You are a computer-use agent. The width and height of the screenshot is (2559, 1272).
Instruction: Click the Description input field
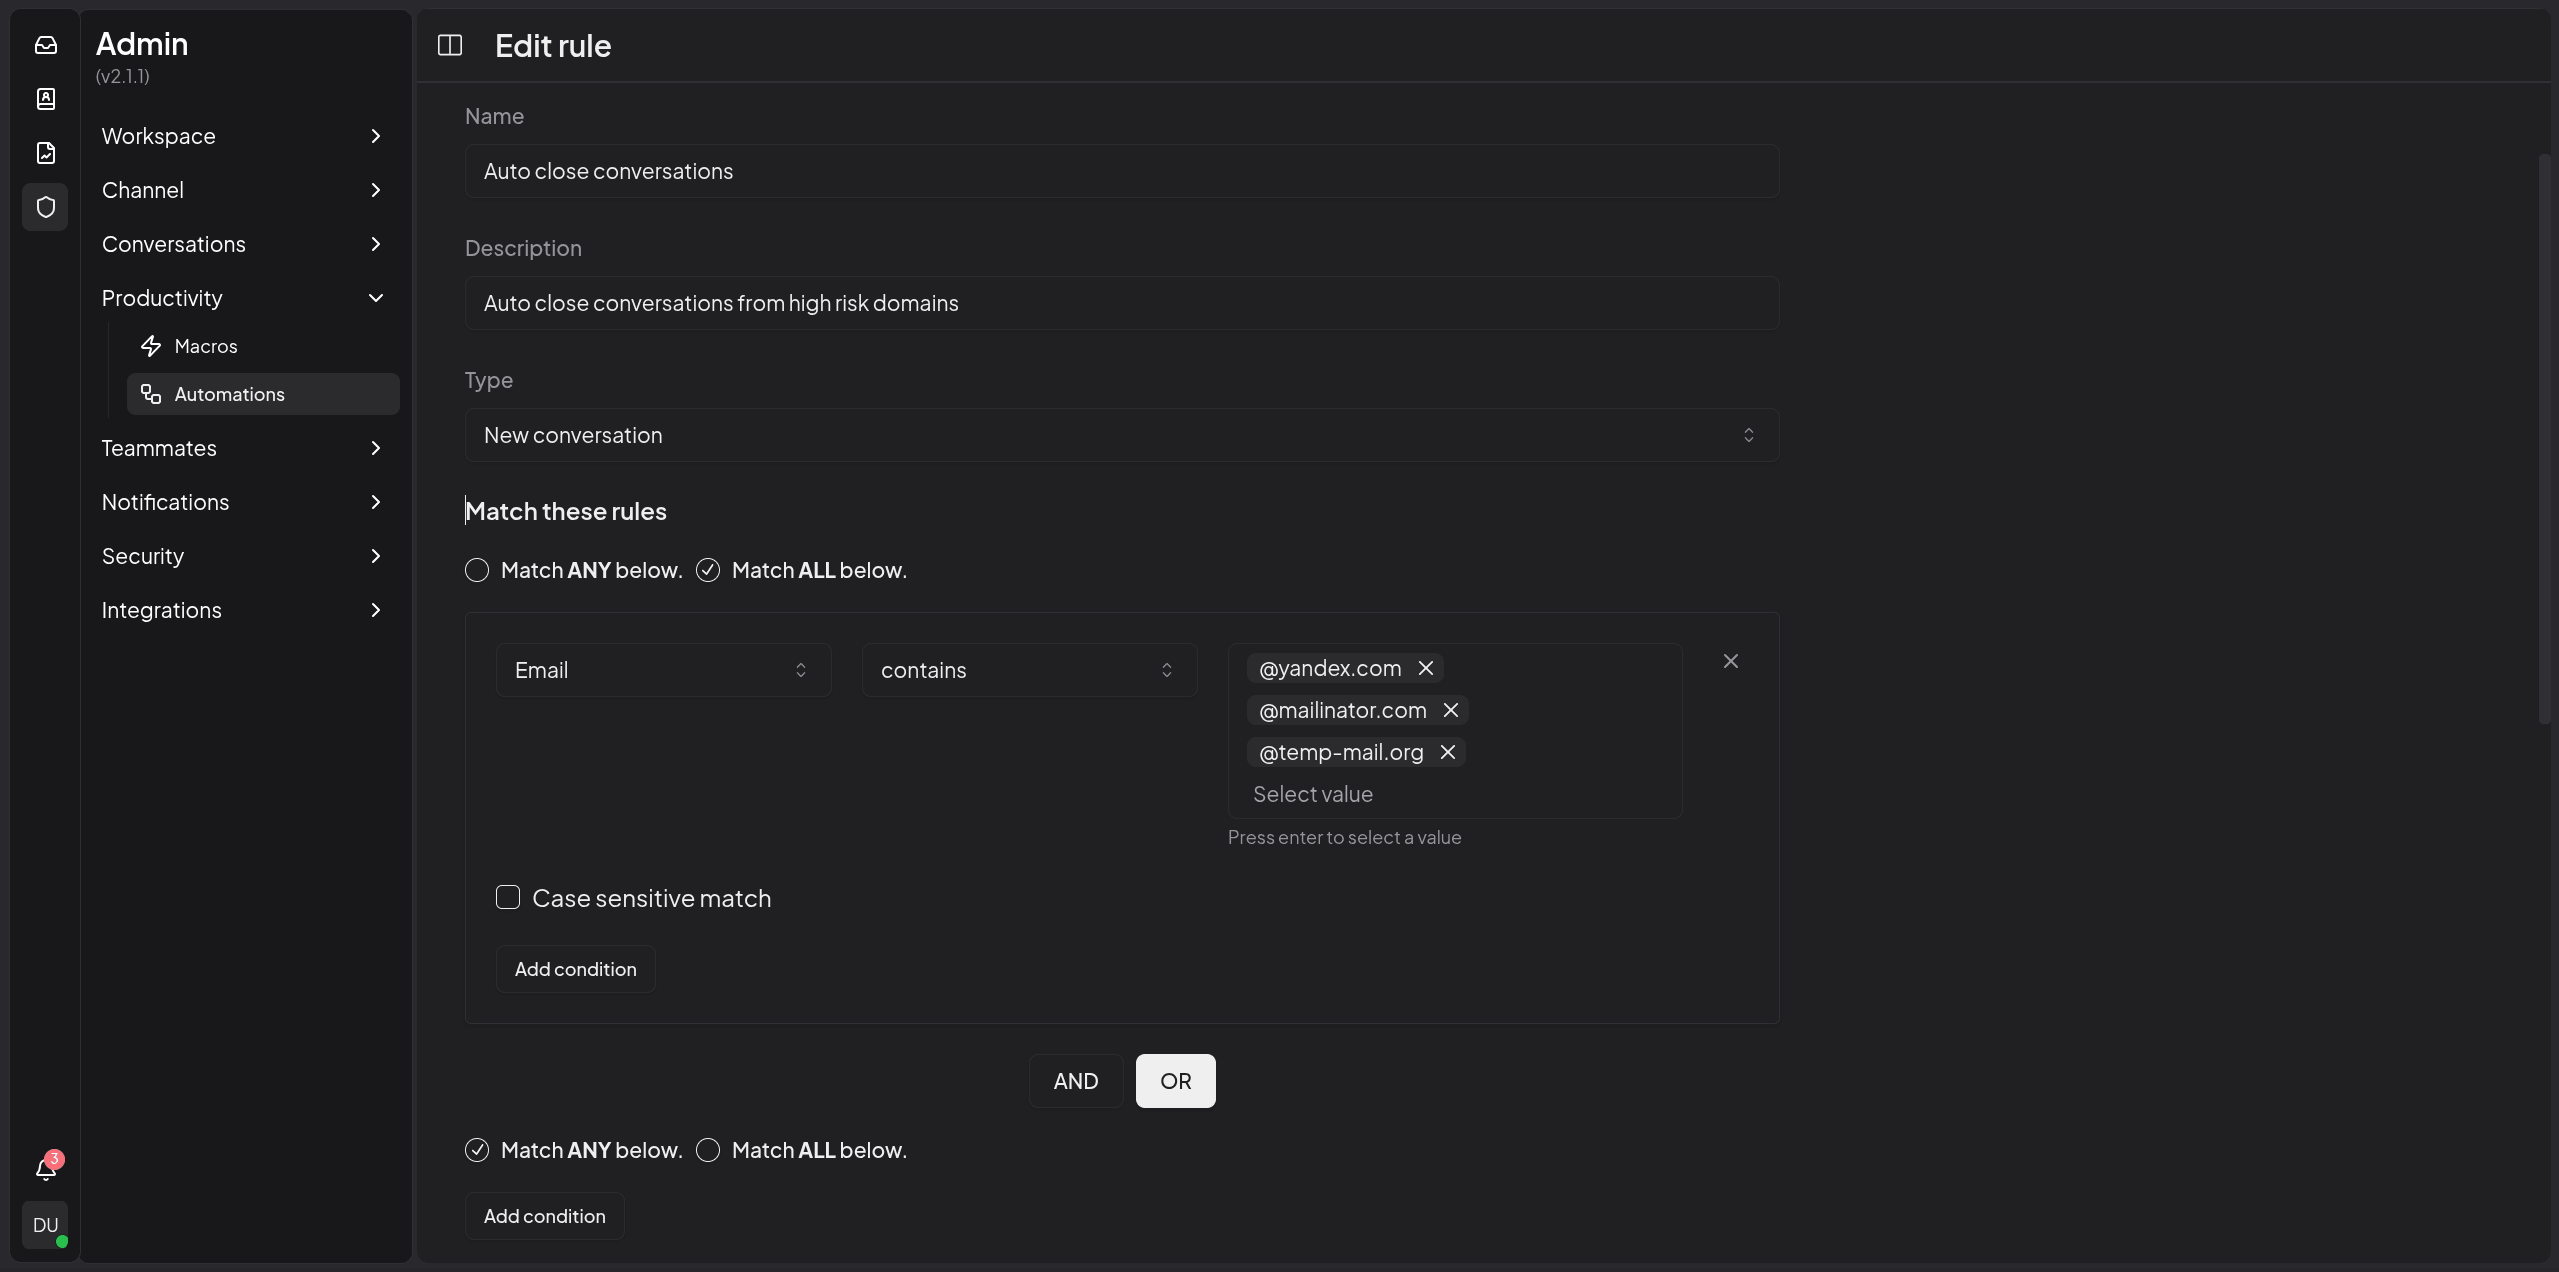1121,303
